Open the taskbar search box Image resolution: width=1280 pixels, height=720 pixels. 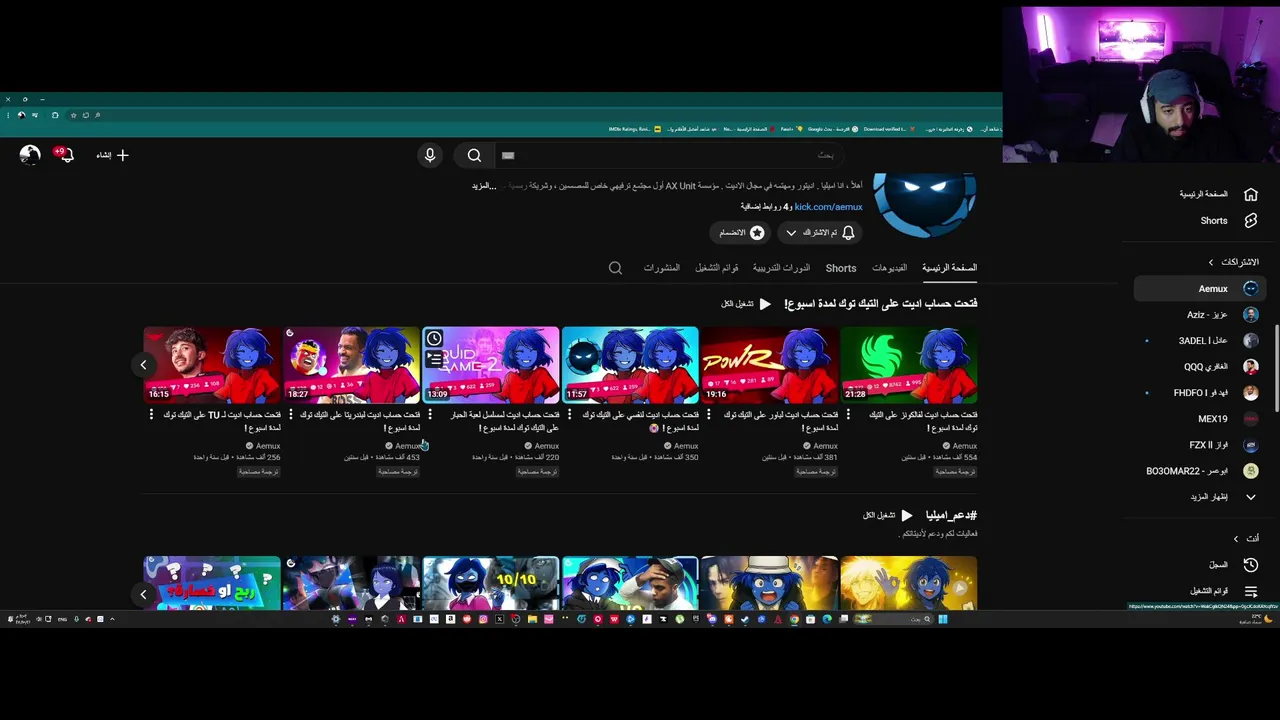pos(891,619)
